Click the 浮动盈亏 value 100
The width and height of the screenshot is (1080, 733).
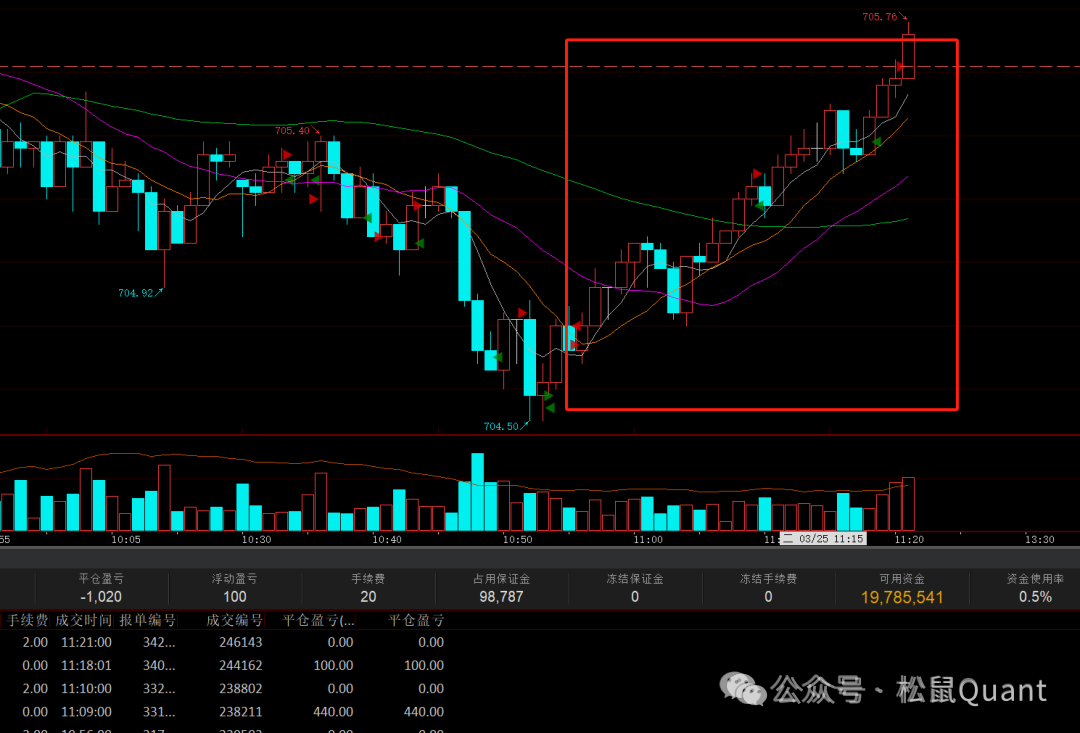click(x=234, y=597)
